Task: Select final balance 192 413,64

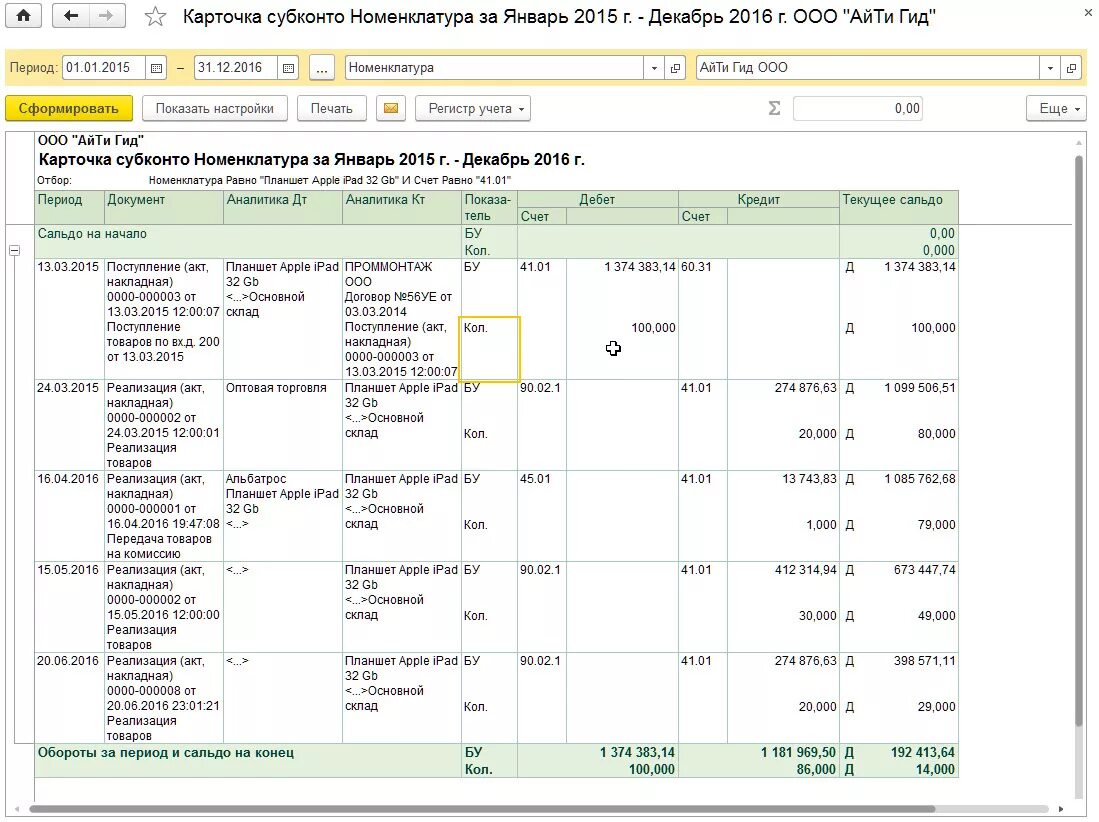Action: point(922,753)
